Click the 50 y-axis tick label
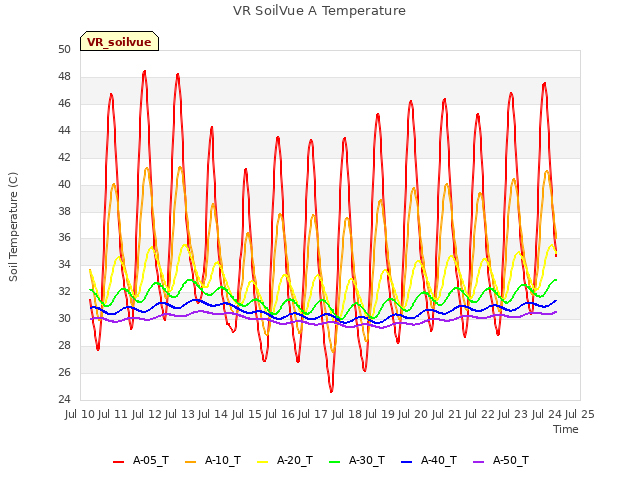This screenshot has width=640, height=480. coord(64,50)
